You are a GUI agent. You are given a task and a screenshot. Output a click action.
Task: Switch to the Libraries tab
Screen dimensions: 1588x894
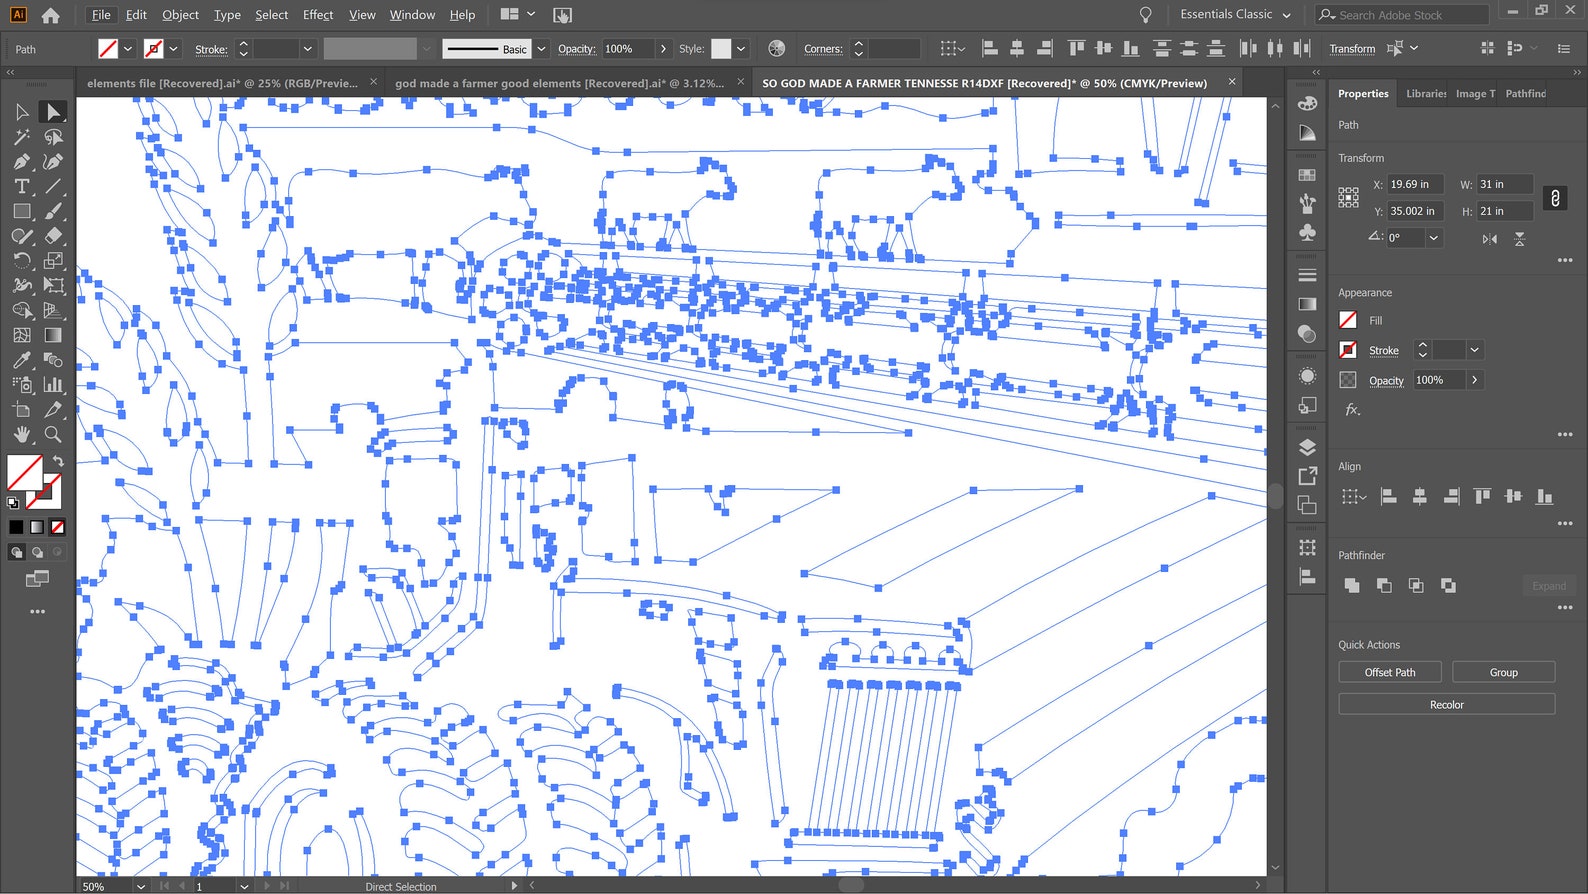(1425, 94)
